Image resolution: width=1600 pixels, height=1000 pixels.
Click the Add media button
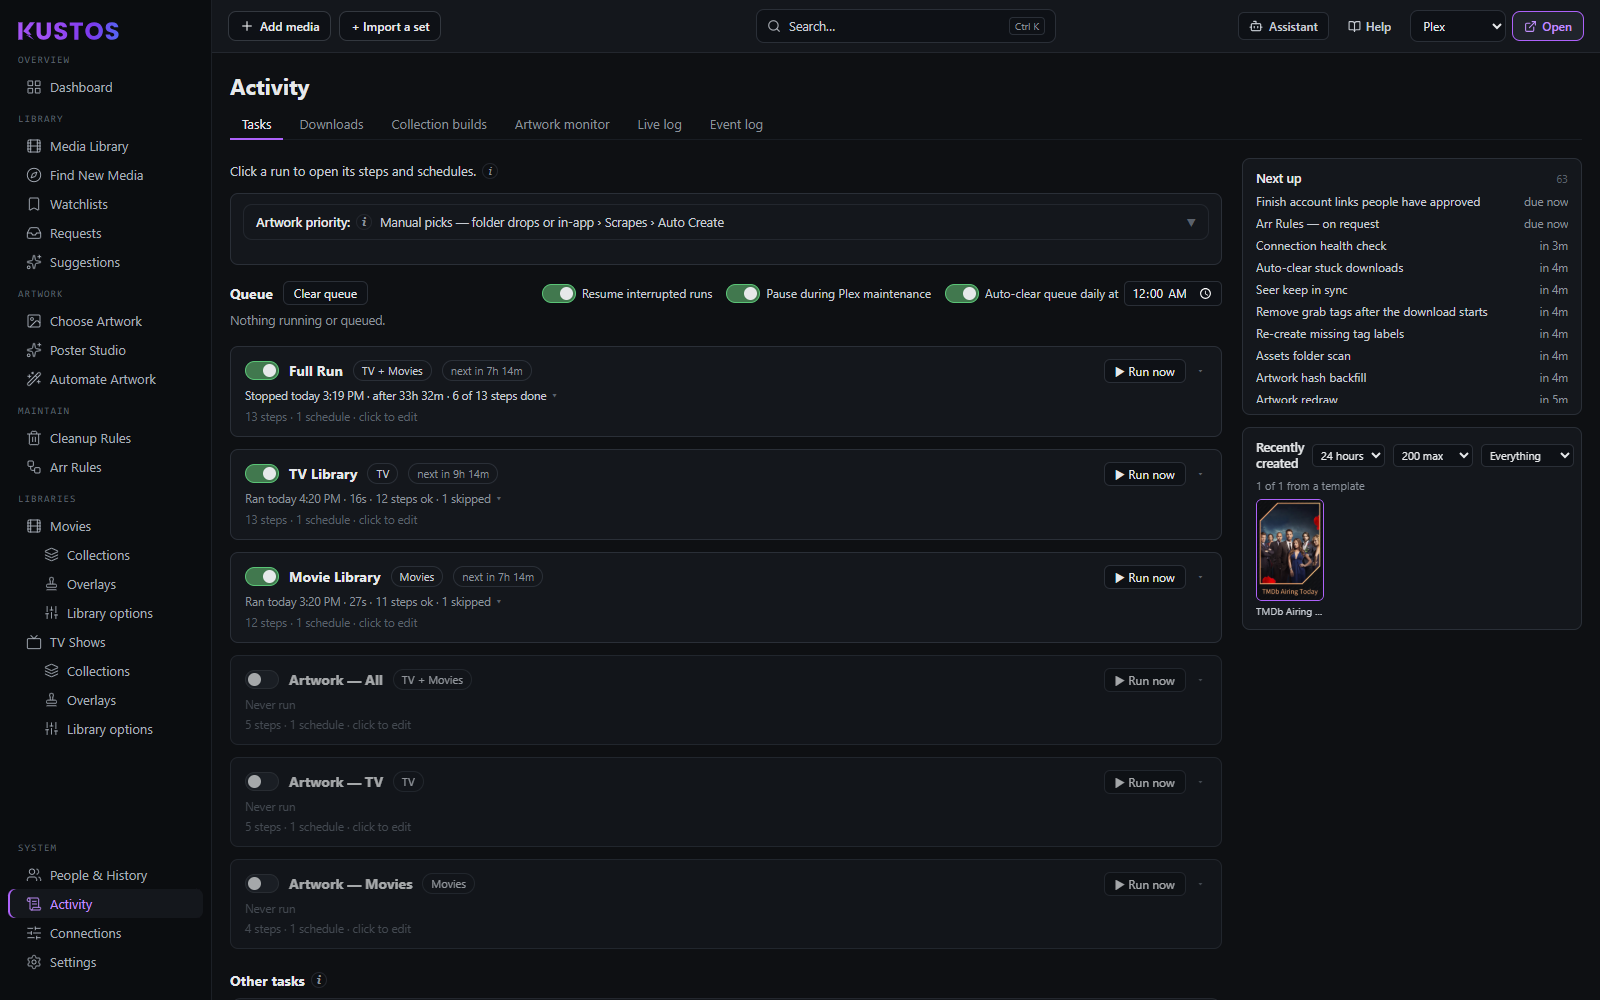click(x=280, y=27)
